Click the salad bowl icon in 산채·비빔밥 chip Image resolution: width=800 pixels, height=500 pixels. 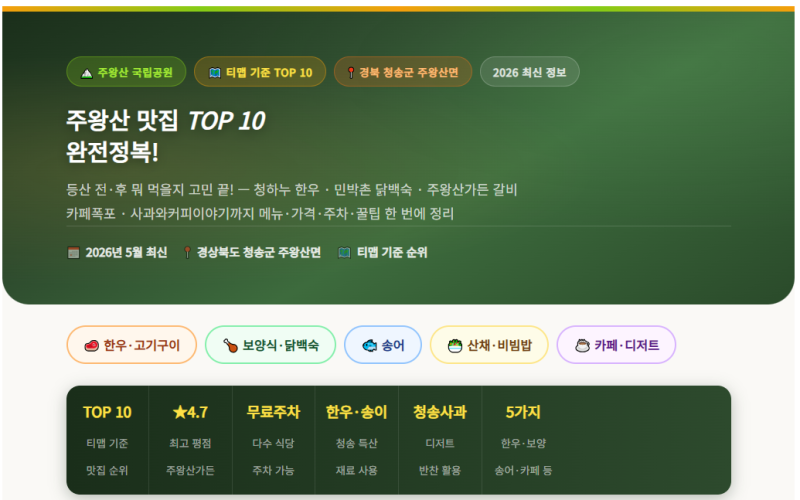(455, 346)
